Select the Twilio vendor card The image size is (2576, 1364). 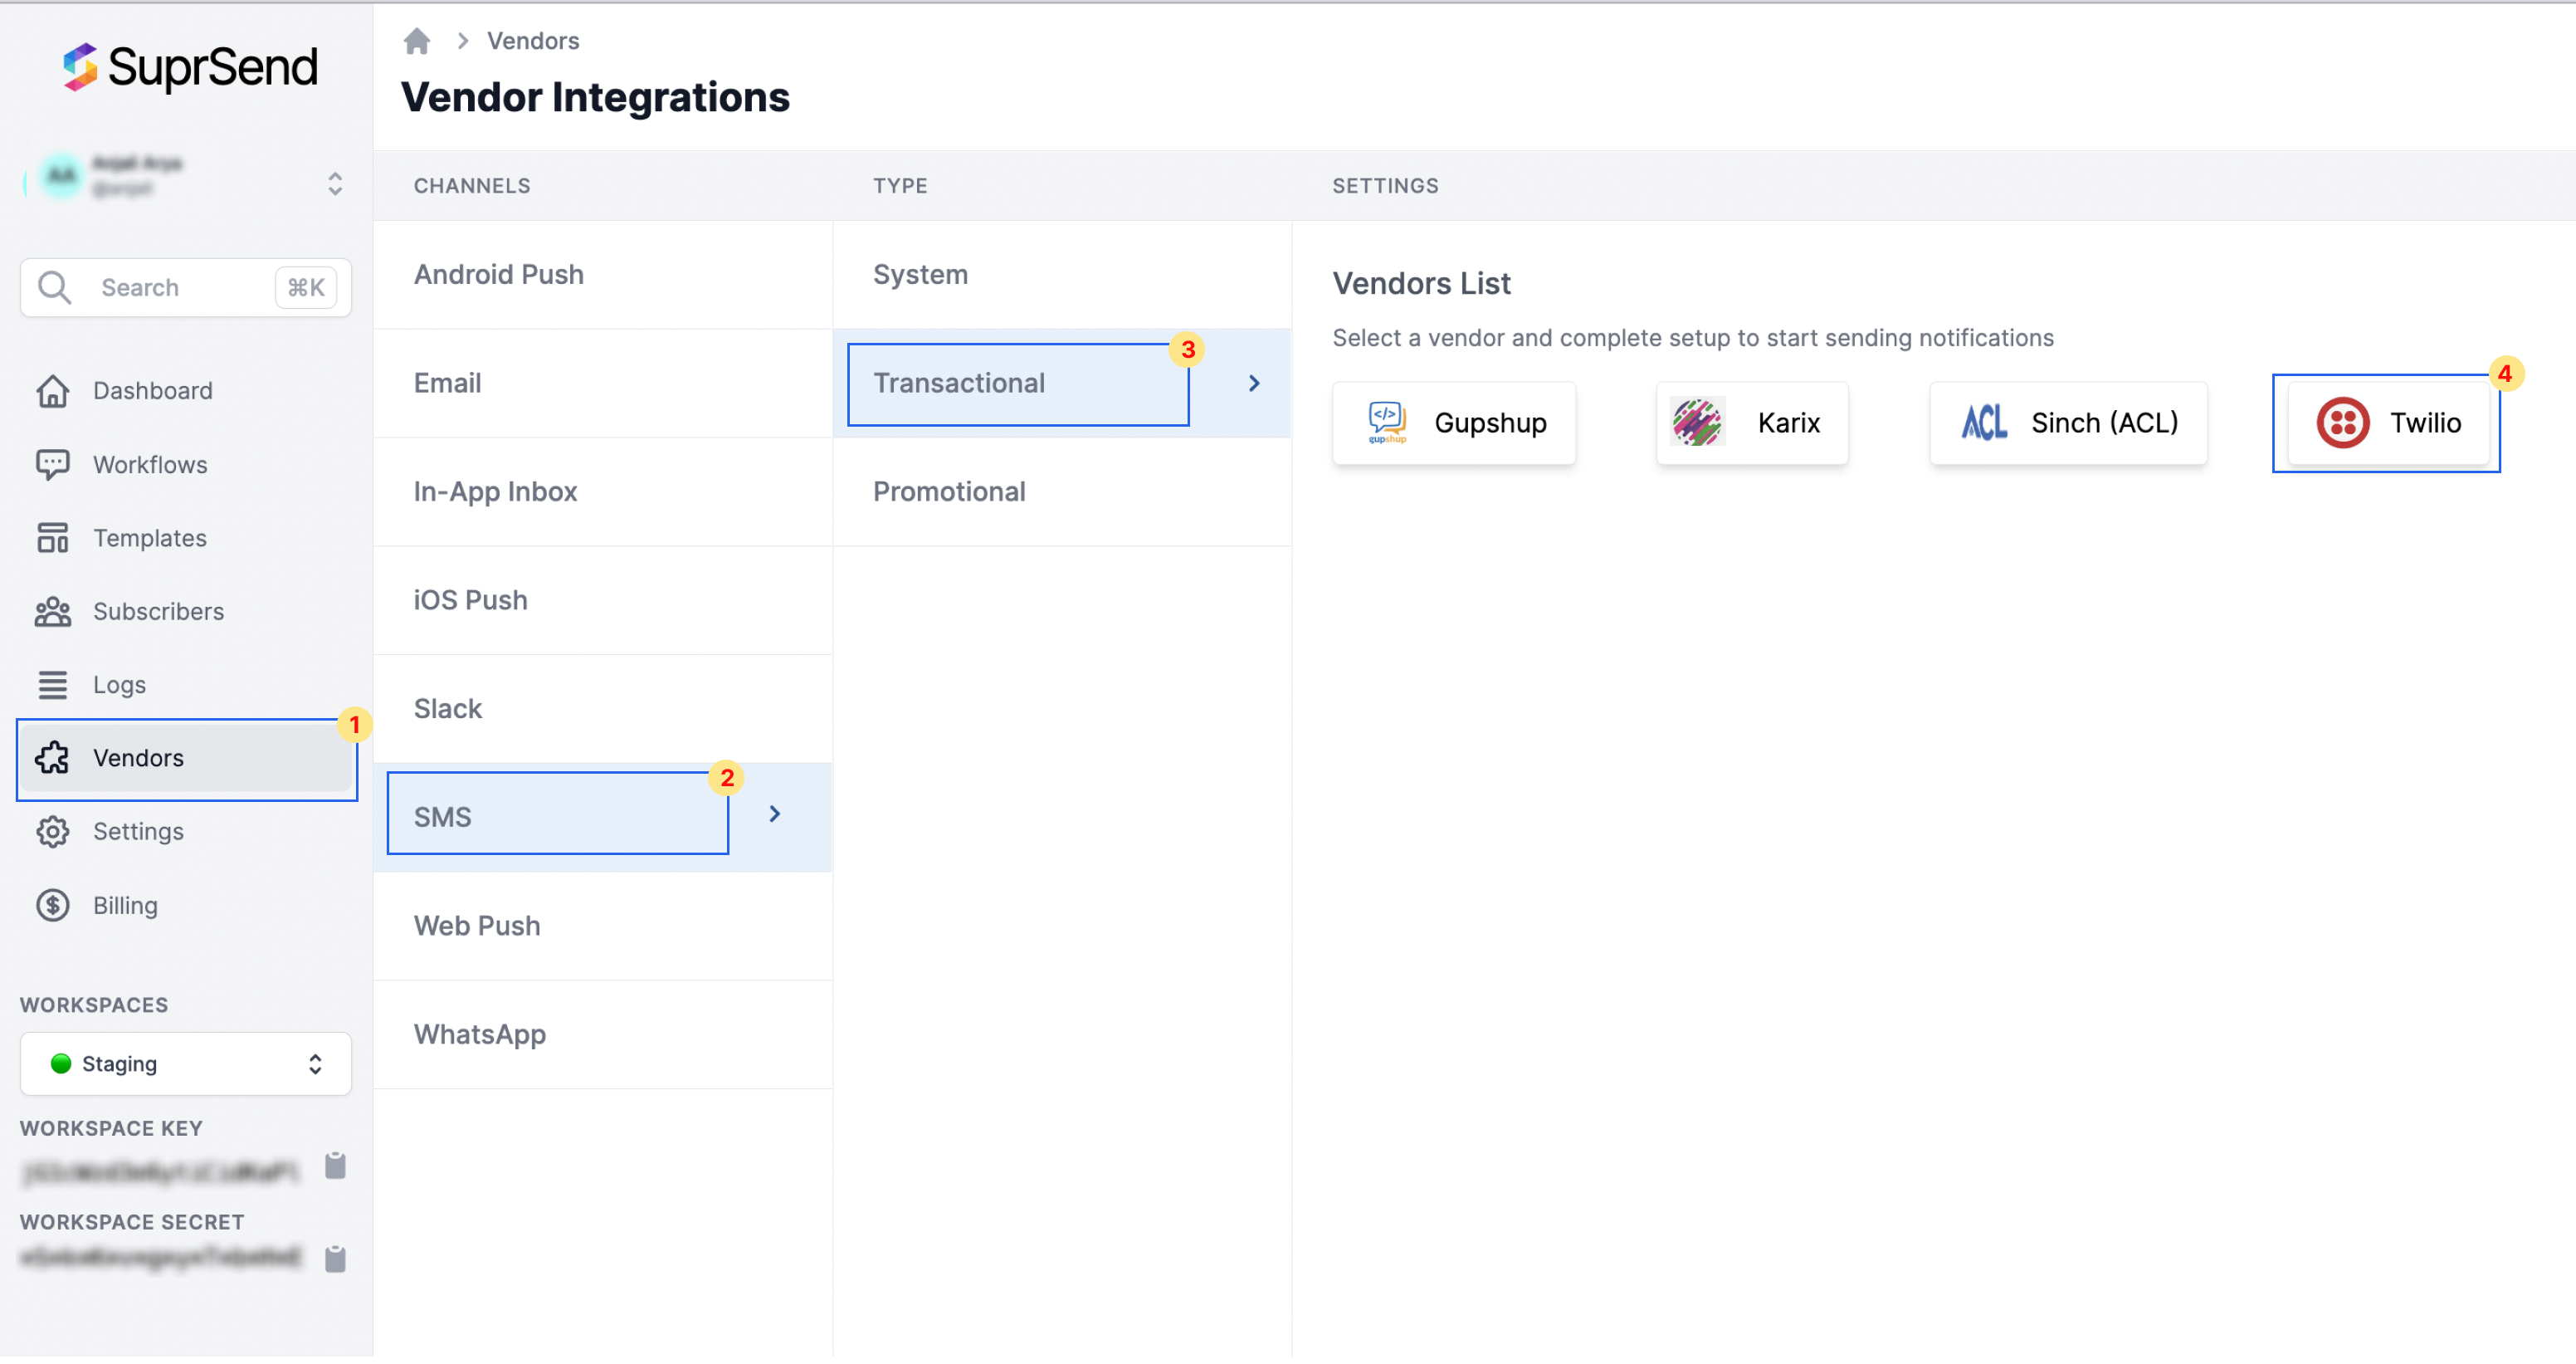(x=2388, y=423)
